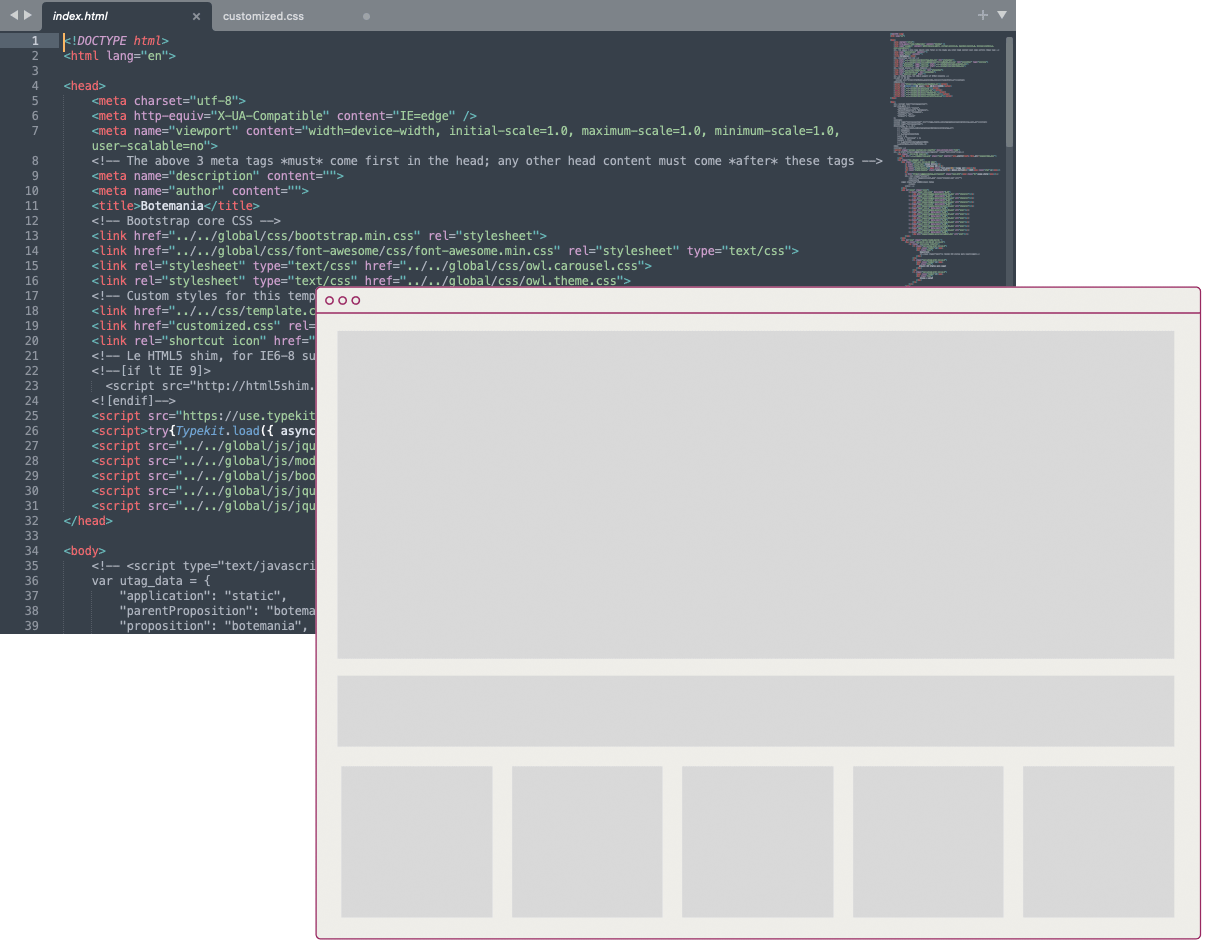Image resolution: width=1206 pixels, height=943 pixels.
Task: Click the "application": "static" line
Action: point(203,596)
